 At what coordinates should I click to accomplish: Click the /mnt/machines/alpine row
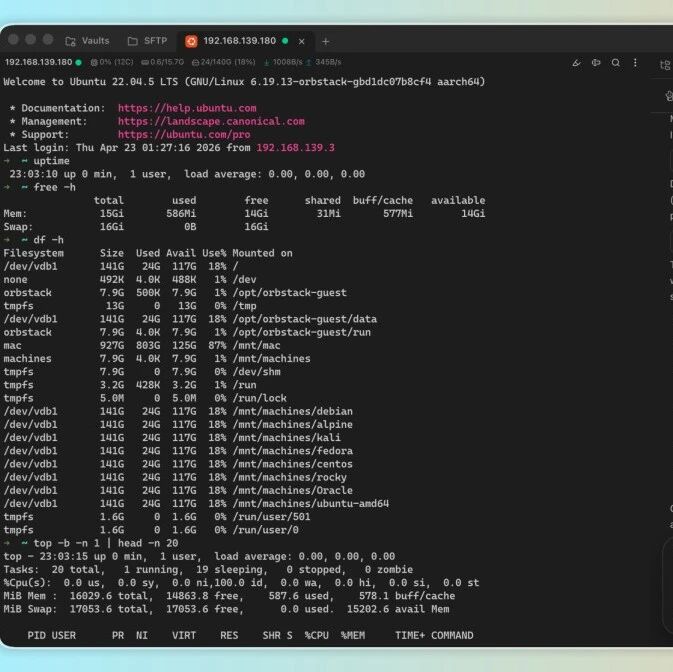coord(178,425)
